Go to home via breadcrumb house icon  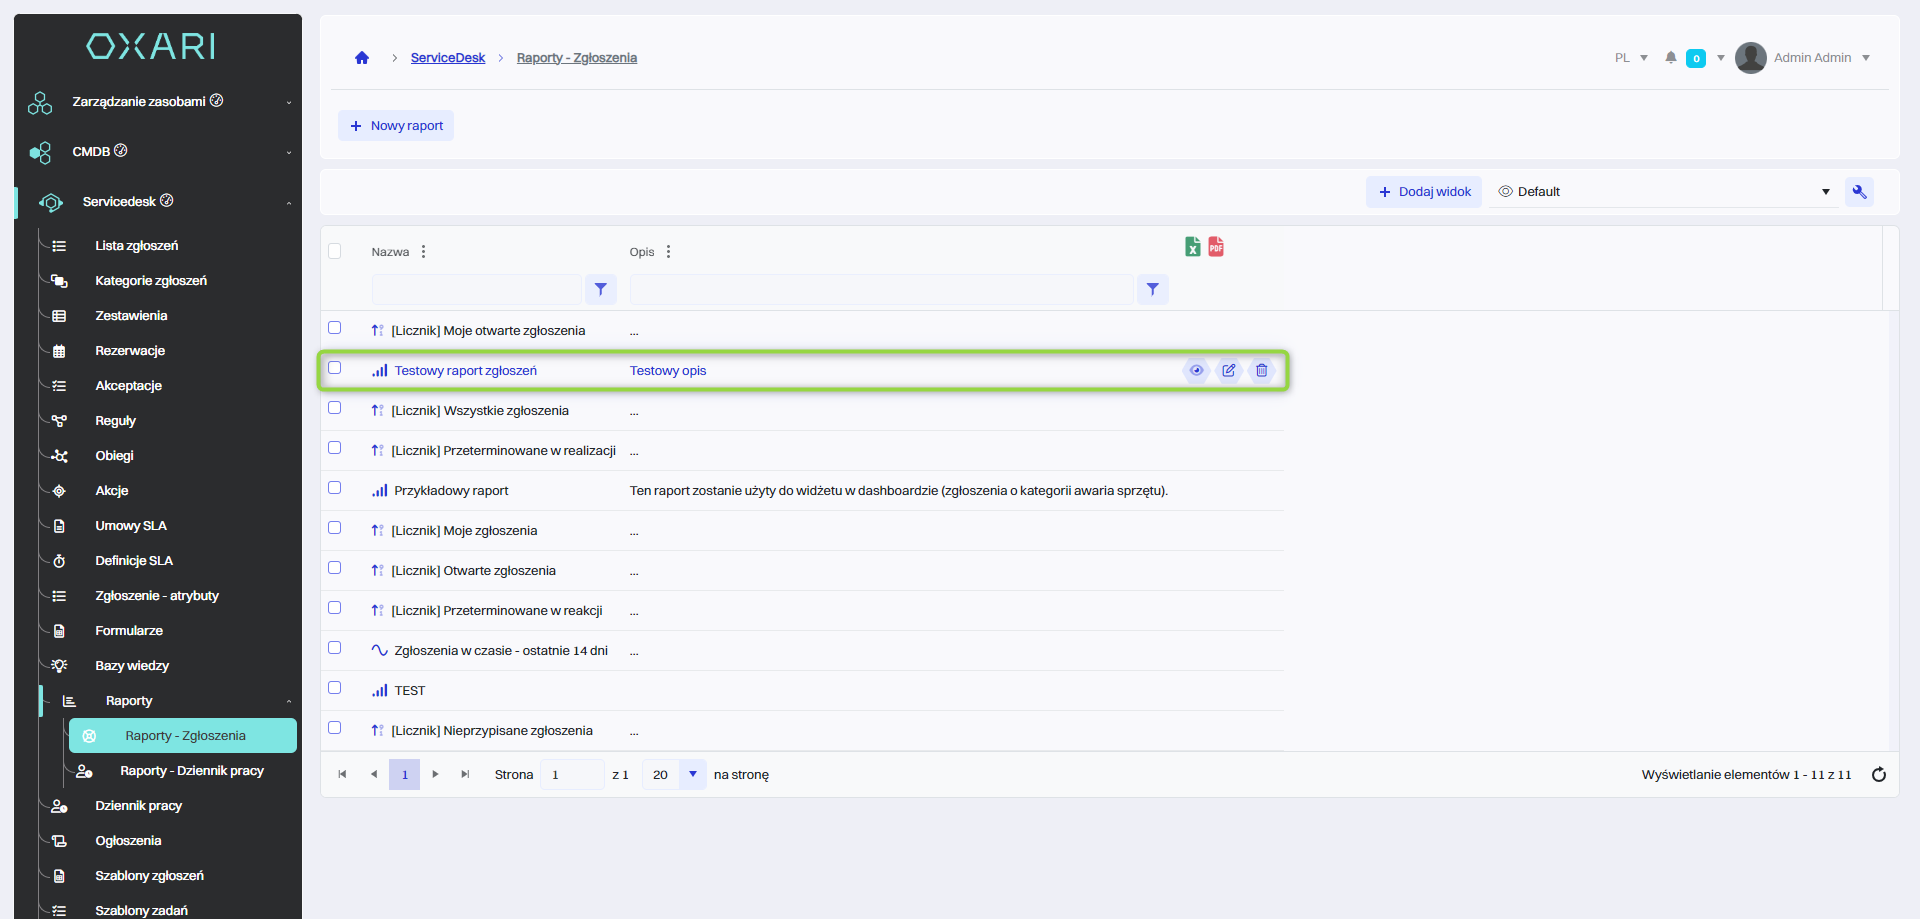[x=362, y=58]
